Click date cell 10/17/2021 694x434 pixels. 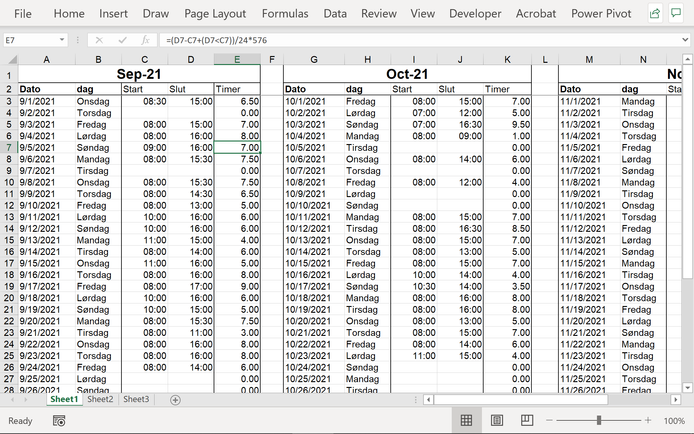click(x=314, y=286)
